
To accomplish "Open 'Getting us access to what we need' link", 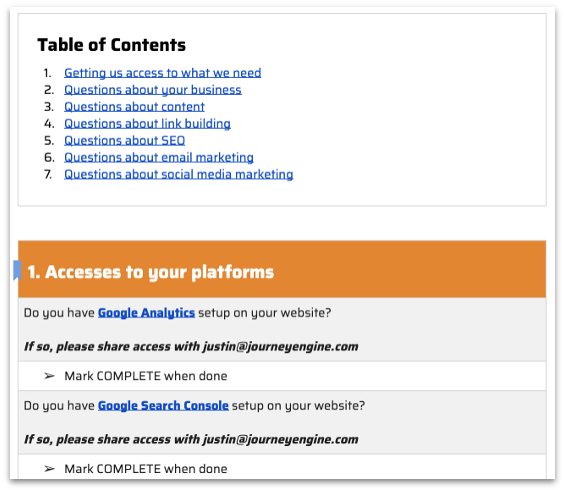I will [x=163, y=73].
